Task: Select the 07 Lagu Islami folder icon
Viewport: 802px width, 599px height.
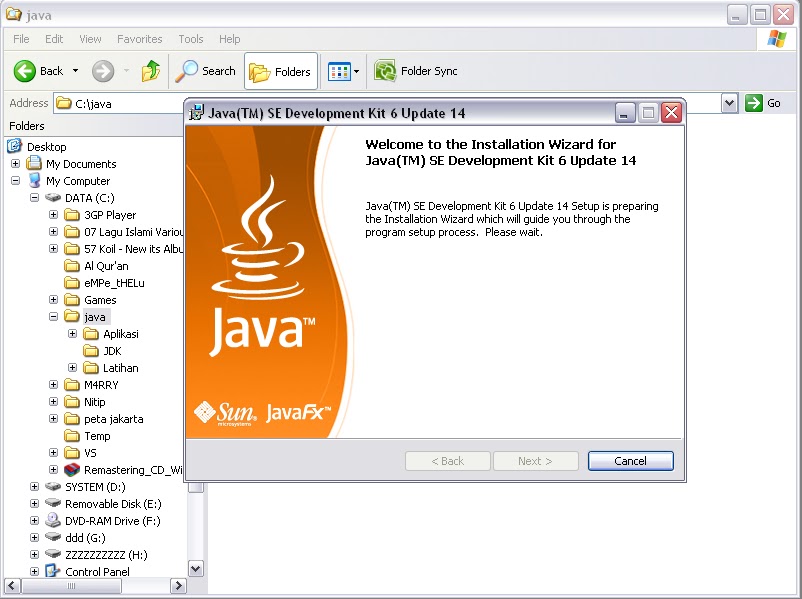Action: pos(72,232)
